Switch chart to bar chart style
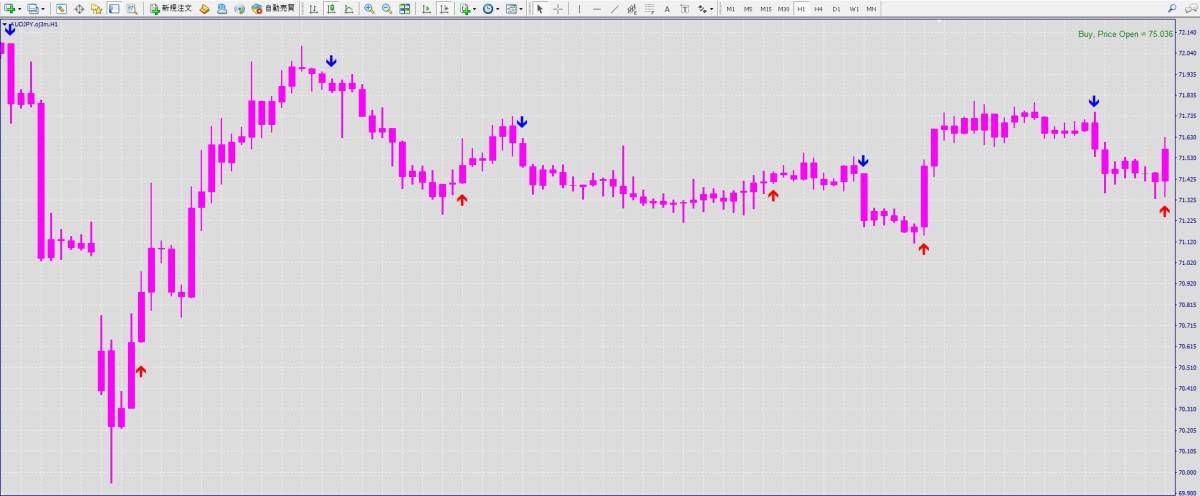 click(313, 9)
